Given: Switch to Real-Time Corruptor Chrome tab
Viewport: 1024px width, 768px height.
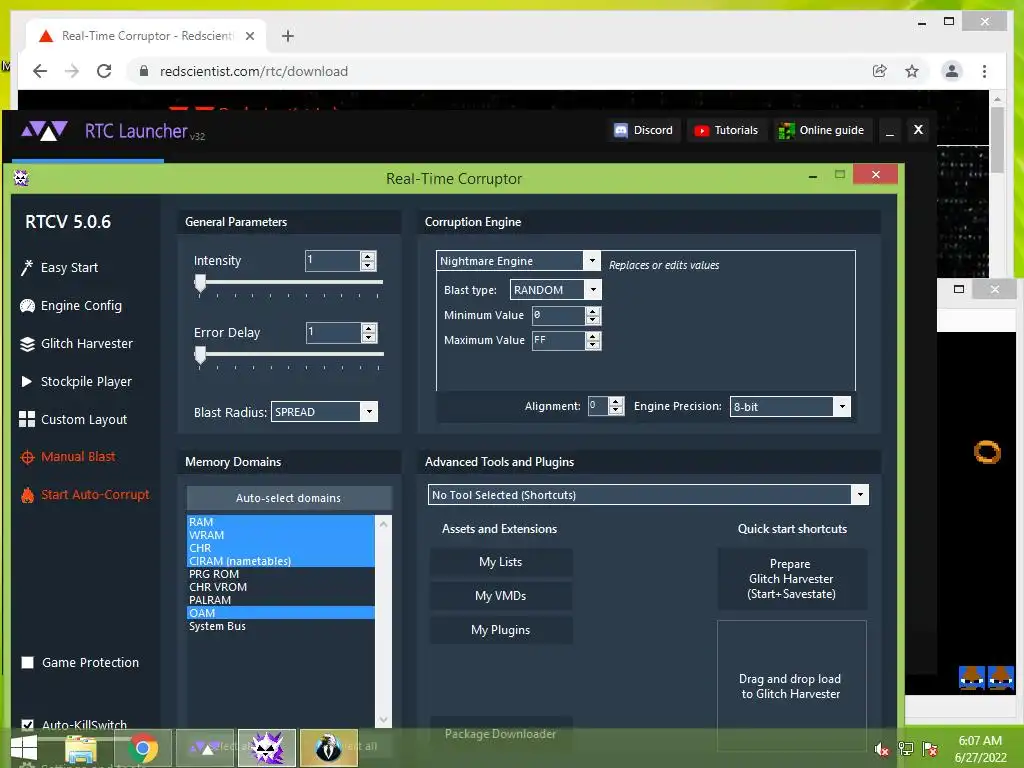Looking at the screenshot, I should tap(146, 36).
